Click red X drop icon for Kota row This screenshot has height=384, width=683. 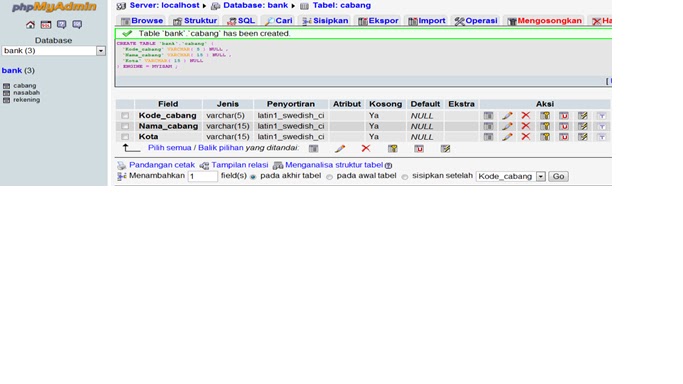(526, 137)
